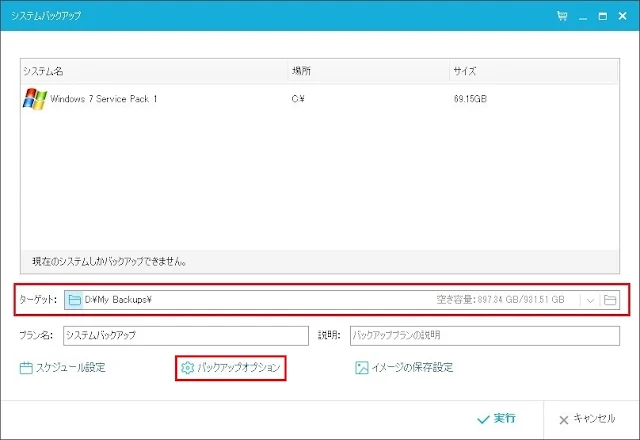Open イメージの保存設定 link

(404, 368)
